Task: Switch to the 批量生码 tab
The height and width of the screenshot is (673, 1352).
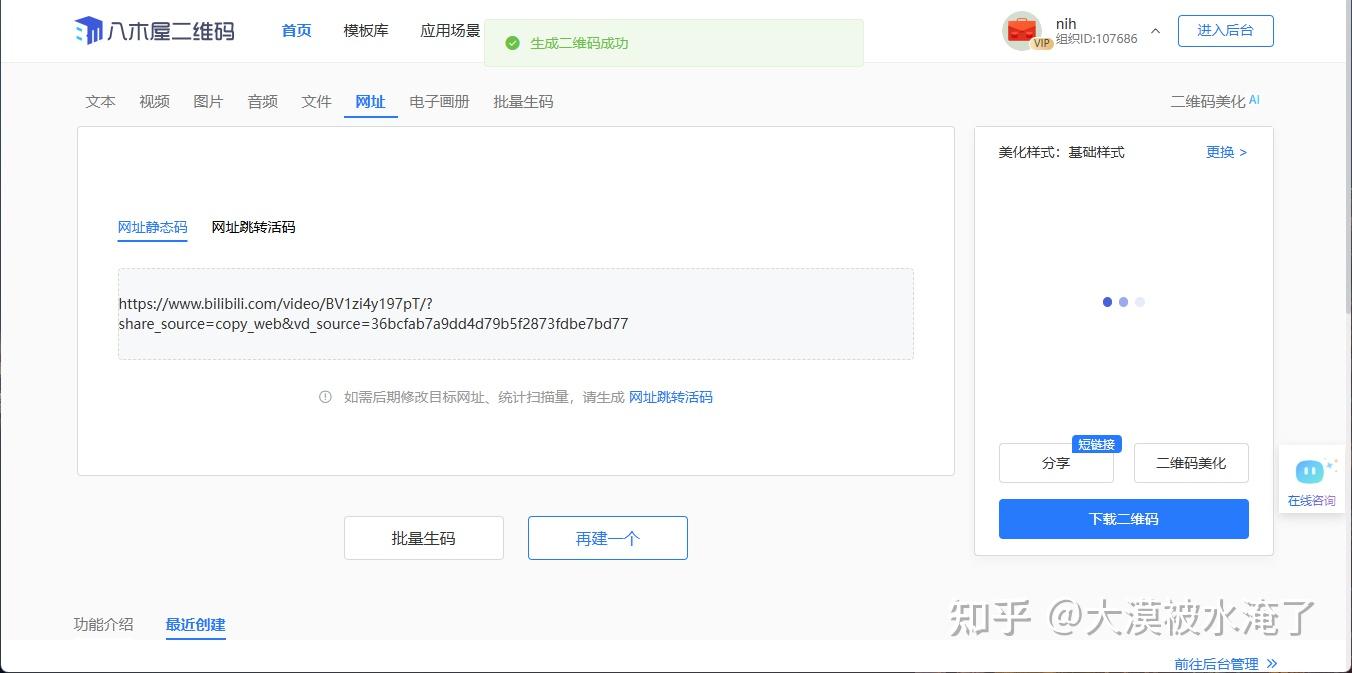Action: (523, 102)
